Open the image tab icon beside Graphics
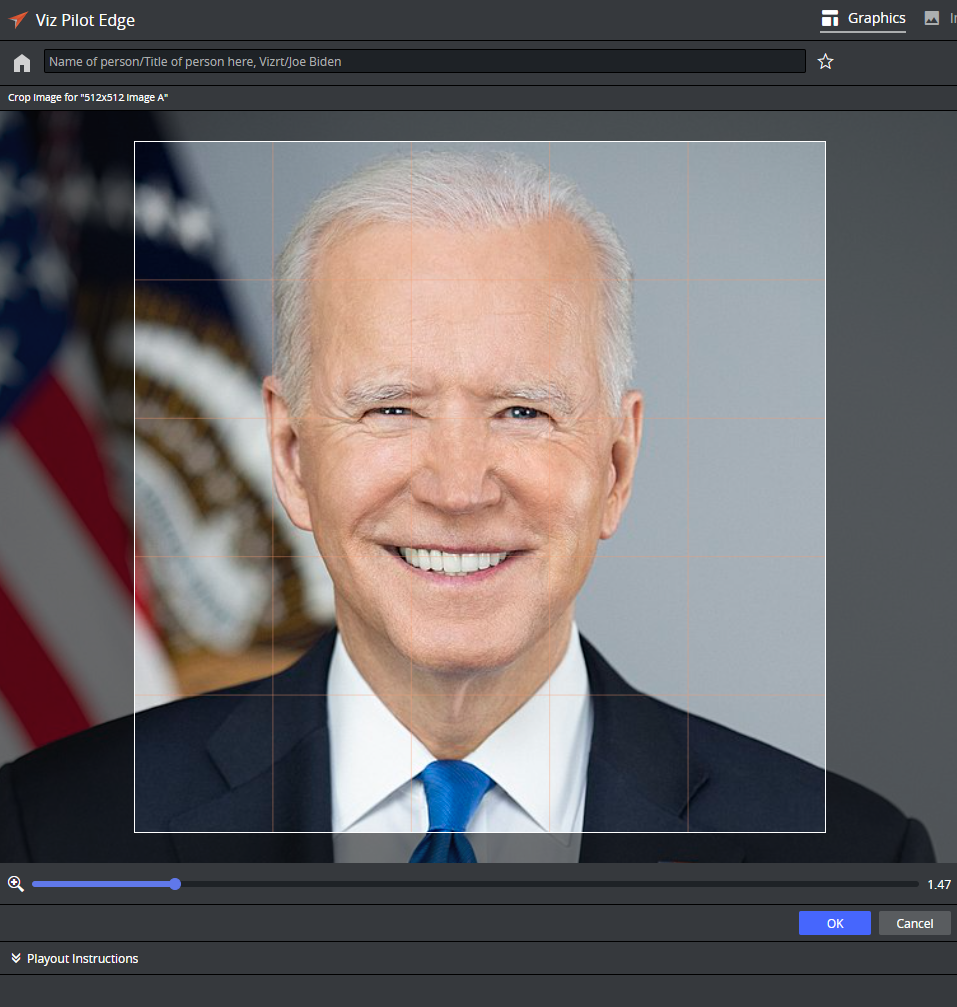 (932, 18)
